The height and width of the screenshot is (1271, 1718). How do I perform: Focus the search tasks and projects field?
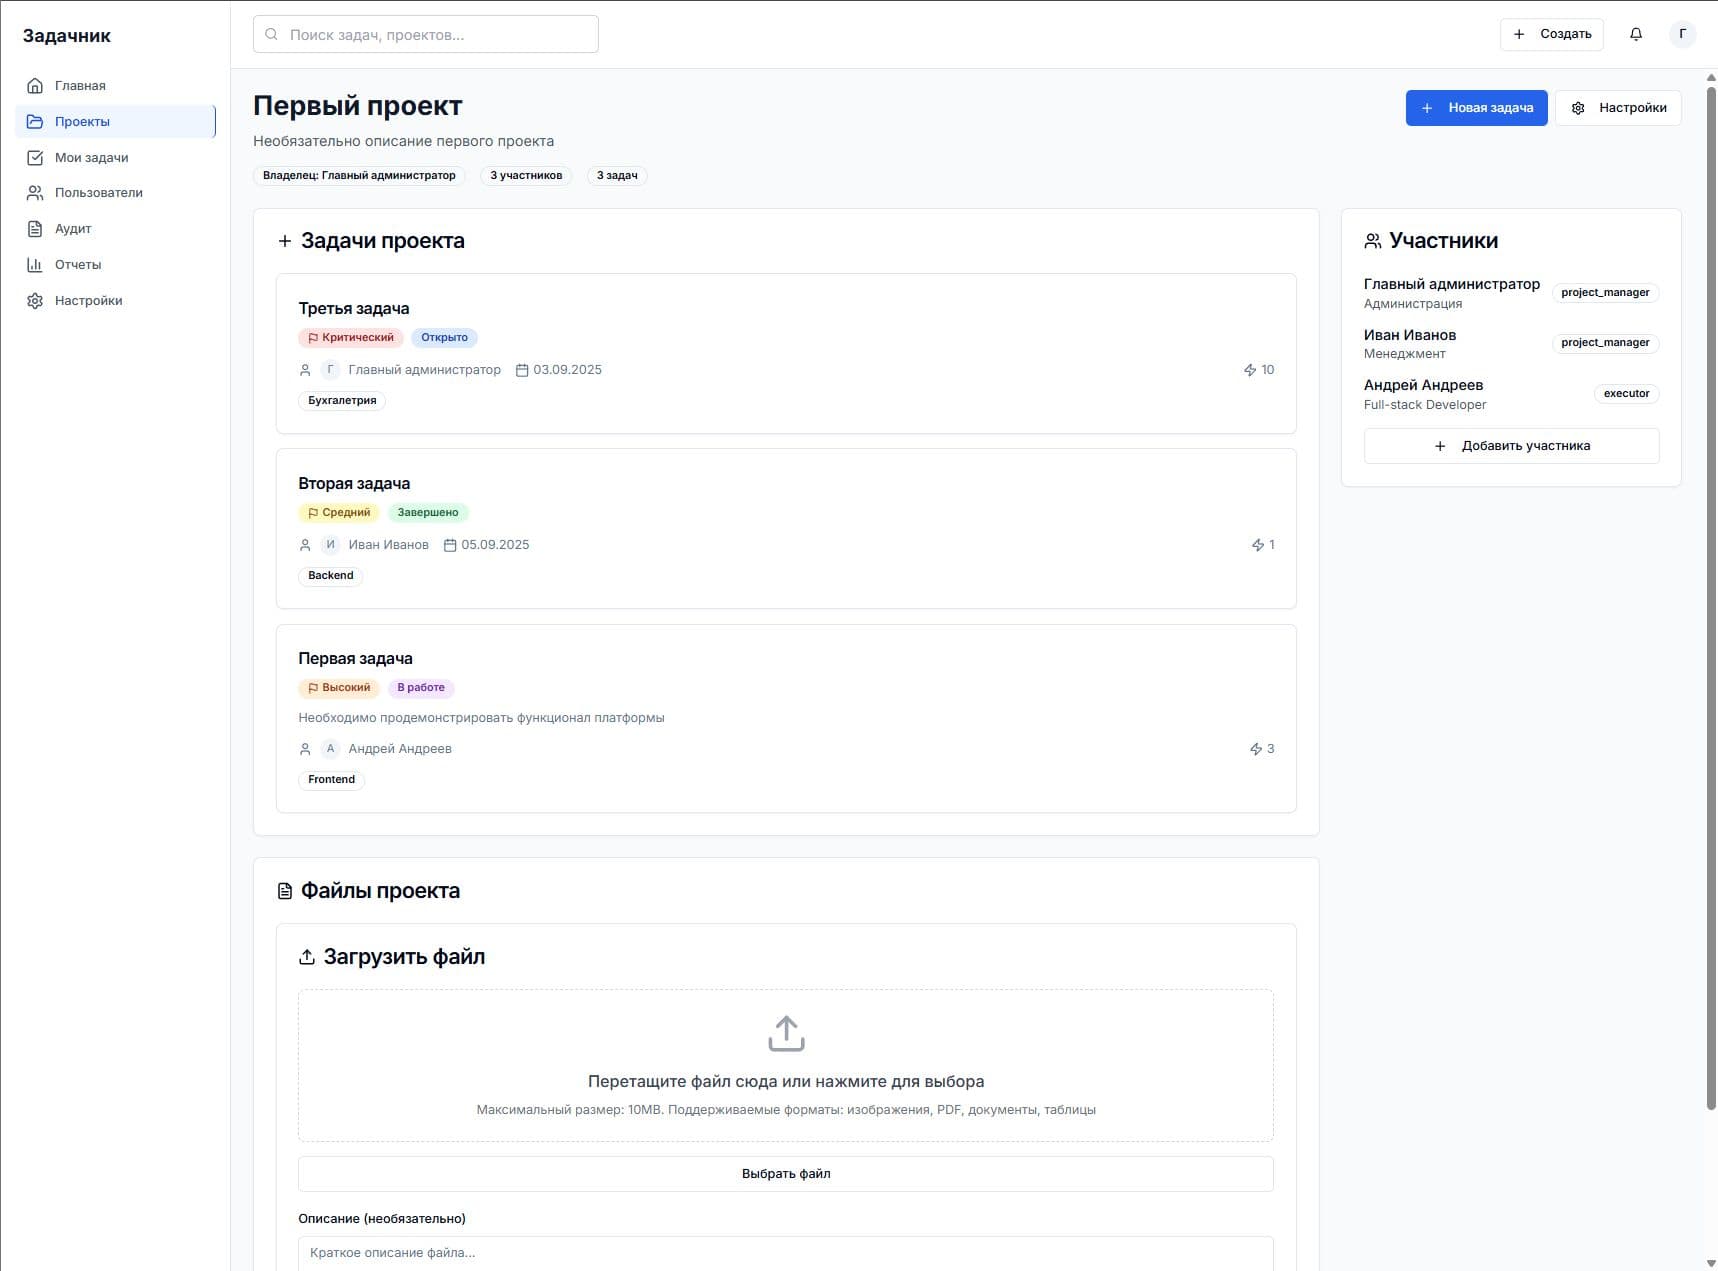click(x=426, y=34)
